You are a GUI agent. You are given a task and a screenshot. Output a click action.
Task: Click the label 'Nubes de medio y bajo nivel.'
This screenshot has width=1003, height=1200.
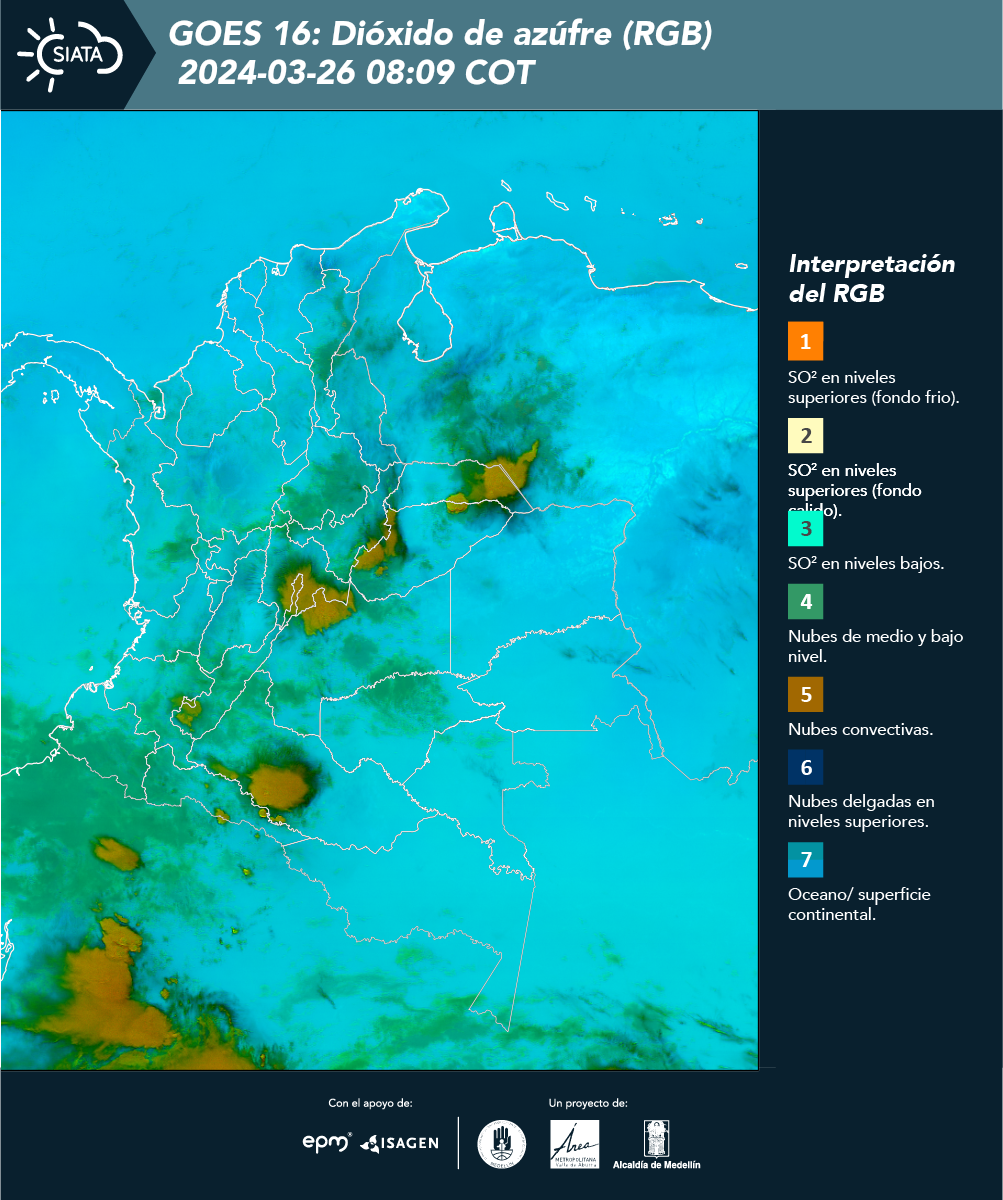(875, 646)
